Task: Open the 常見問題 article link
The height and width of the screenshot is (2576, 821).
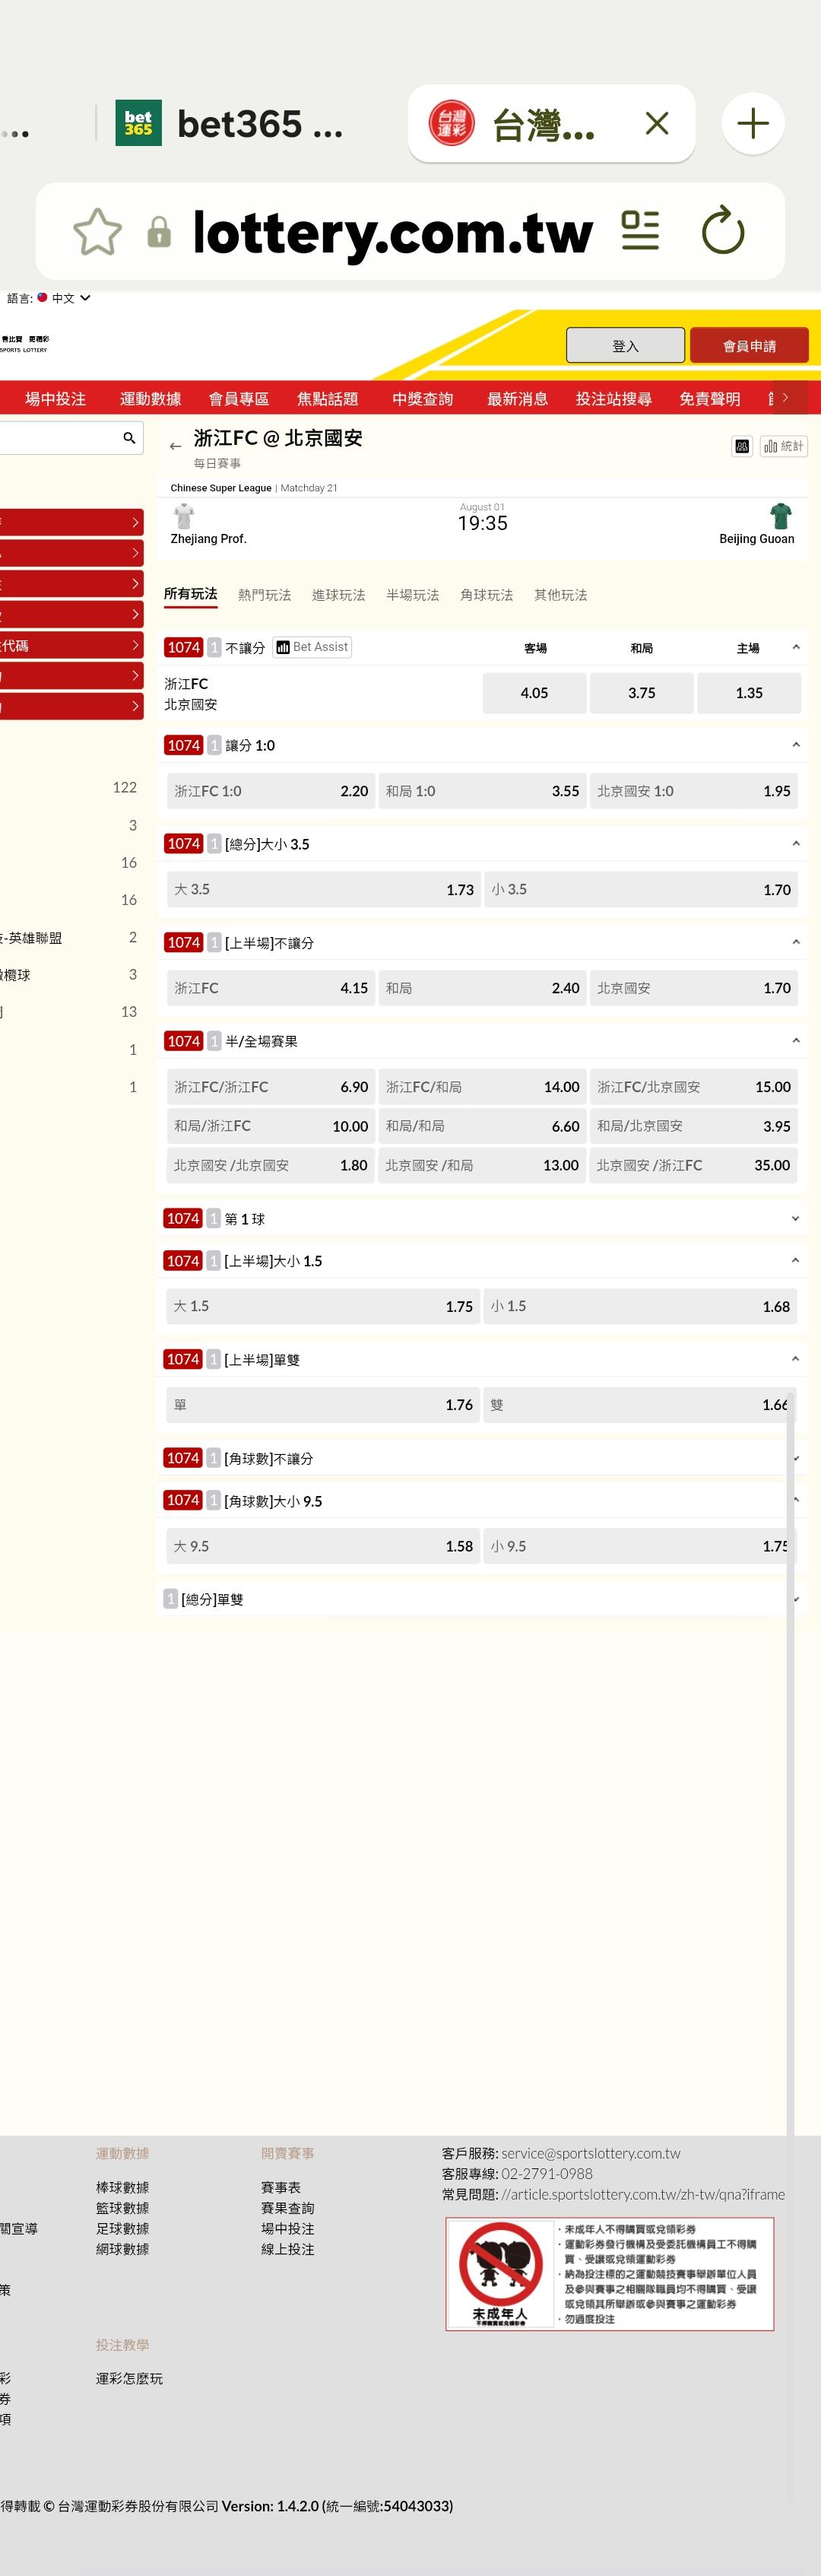Action: pyautogui.click(x=643, y=2194)
